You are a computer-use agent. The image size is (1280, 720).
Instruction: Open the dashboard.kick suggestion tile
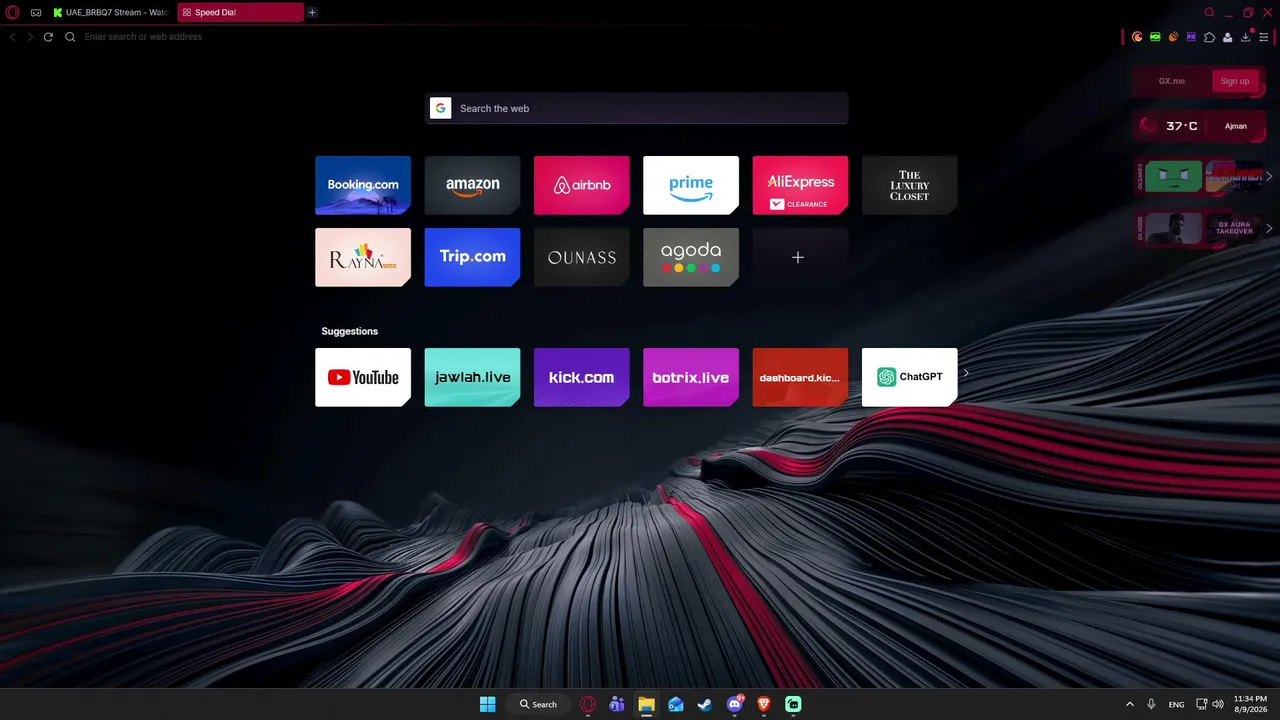[800, 377]
